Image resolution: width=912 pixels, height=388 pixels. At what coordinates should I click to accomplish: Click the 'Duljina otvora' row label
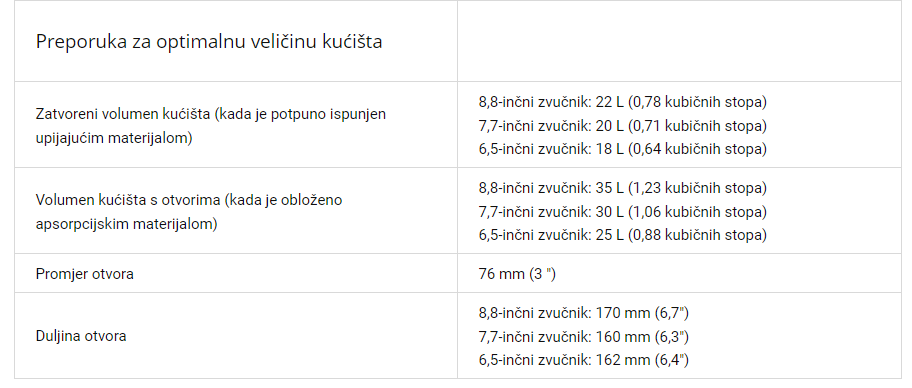[81, 336]
